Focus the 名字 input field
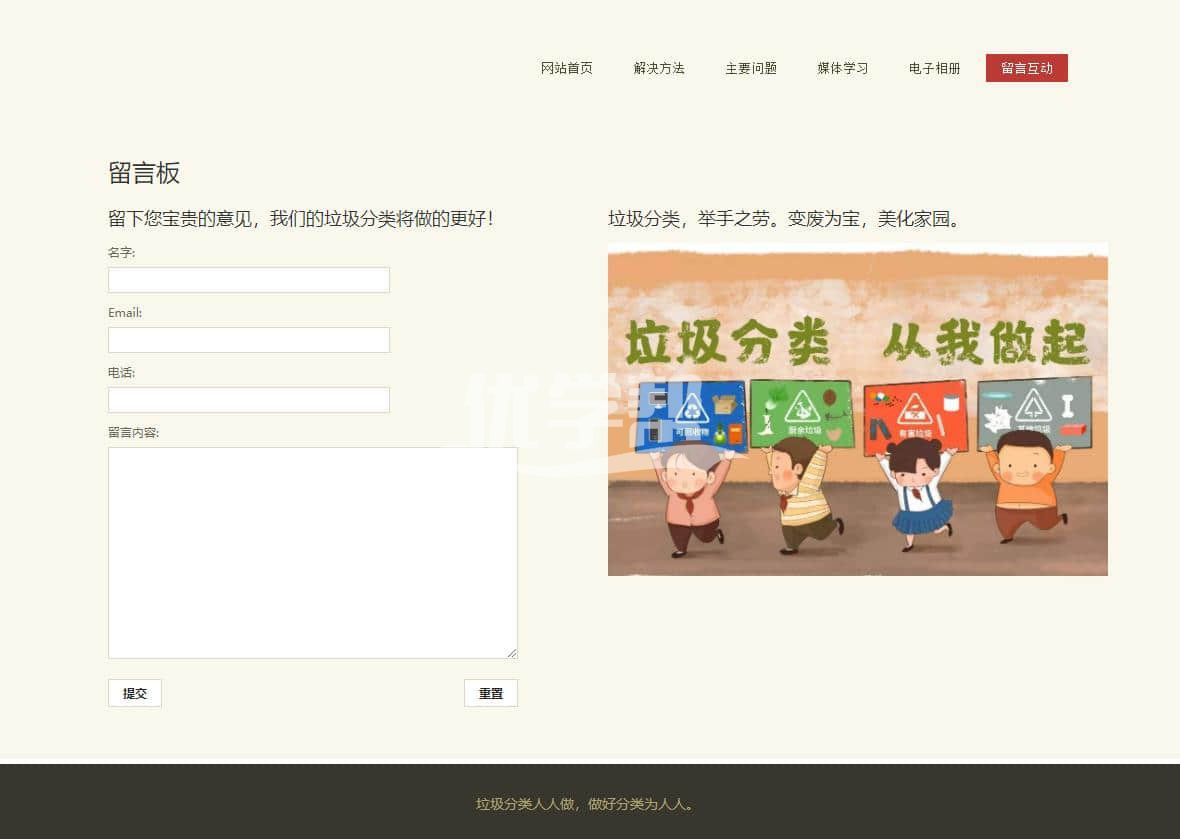 [x=248, y=280]
